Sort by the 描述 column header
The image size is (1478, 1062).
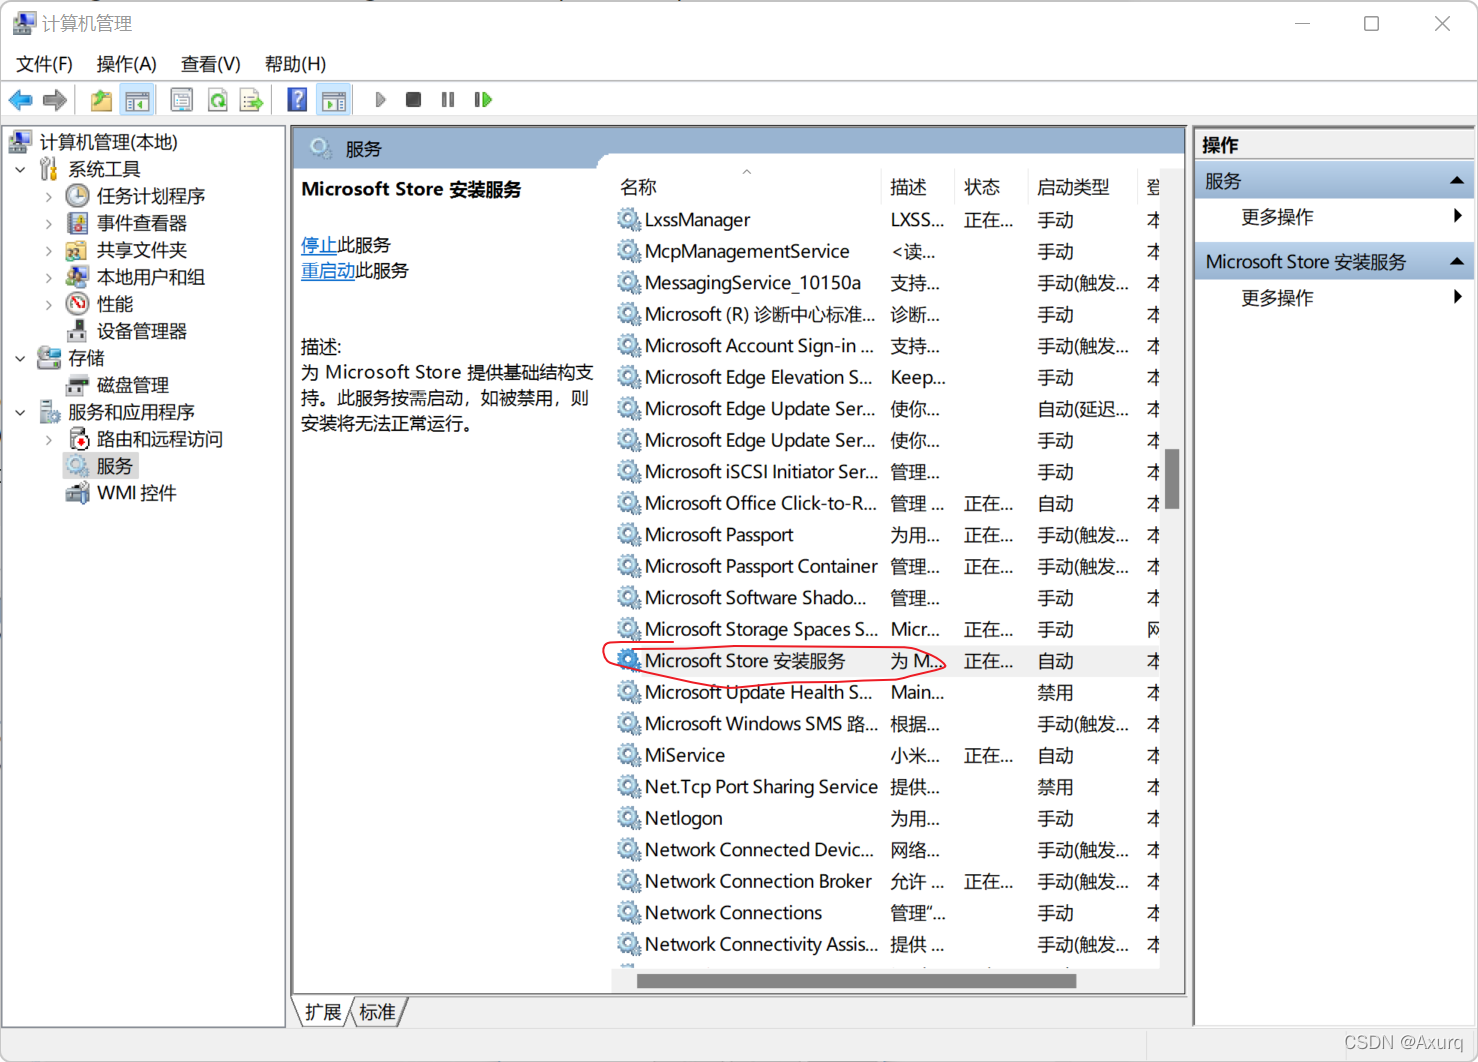[x=918, y=187]
